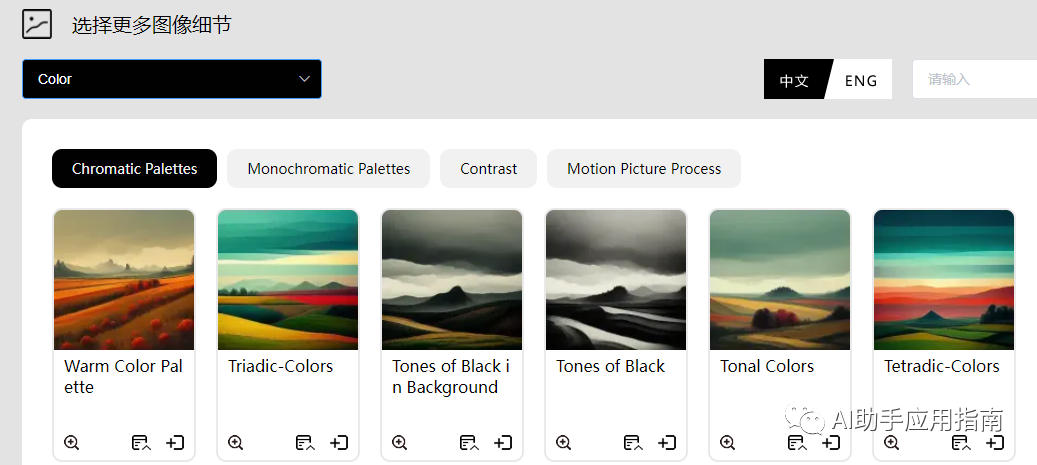Click the 选择更多图像细节 heading text
The image size is (1037, 465).
[151, 25]
